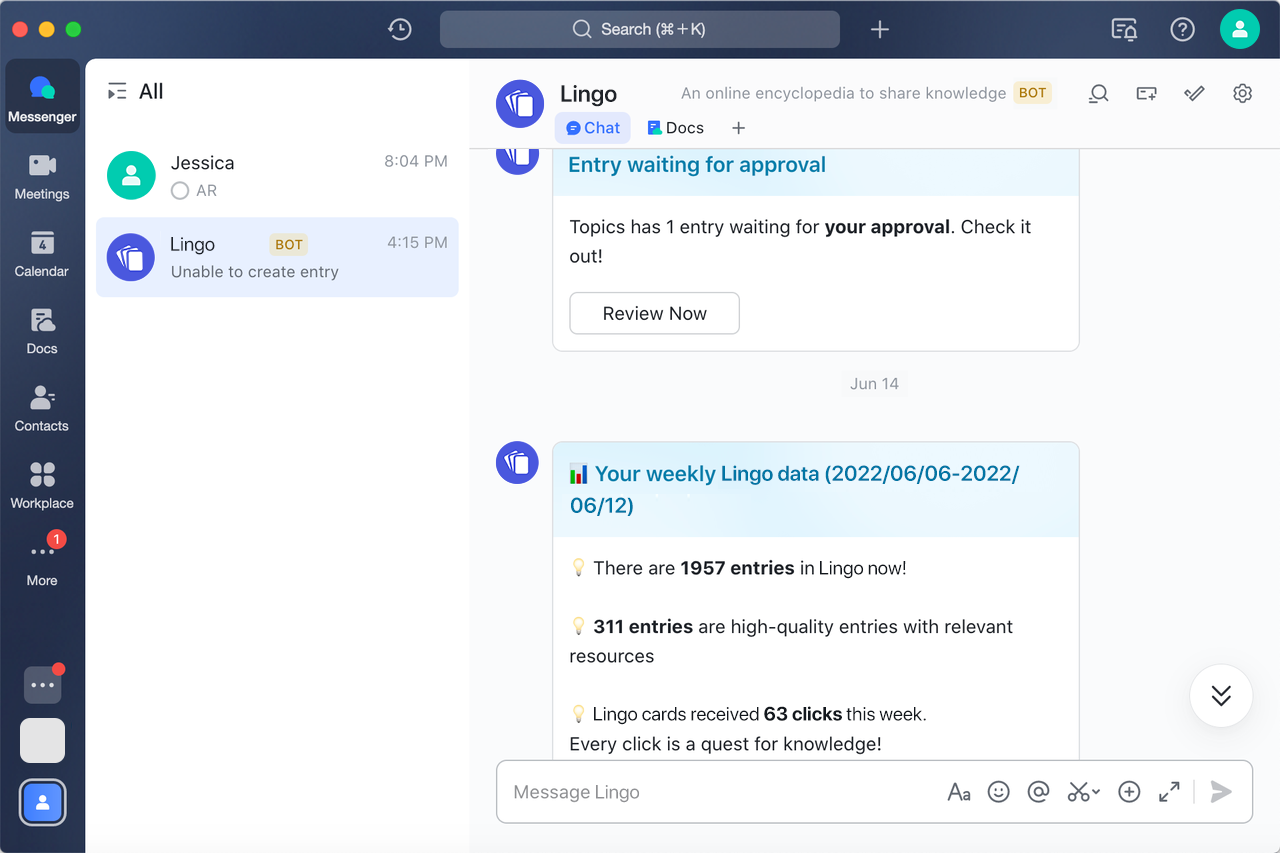The width and height of the screenshot is (1280, 853).
Task: Open the Calendar sidebar icon
Action: pos(42,254)
